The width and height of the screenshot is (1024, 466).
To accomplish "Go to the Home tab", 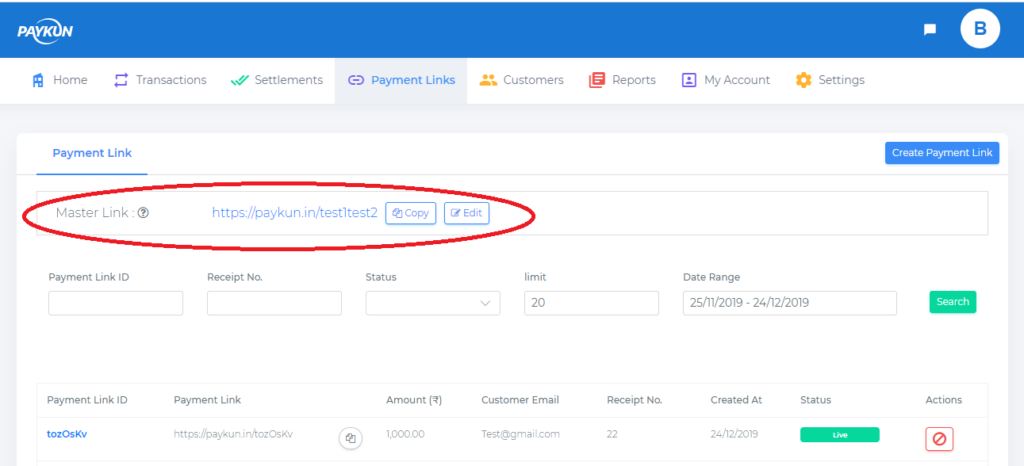I will click(59, 80).
